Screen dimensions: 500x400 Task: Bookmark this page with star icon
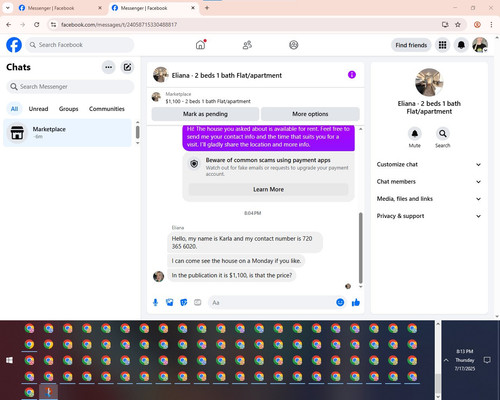458,24
